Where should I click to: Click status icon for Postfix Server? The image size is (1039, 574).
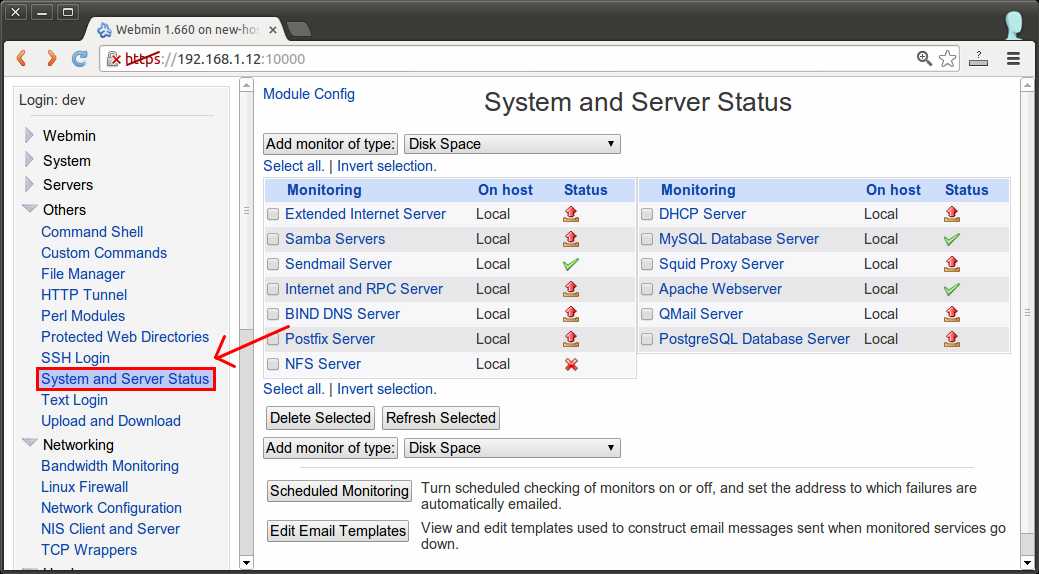(571, 339)
